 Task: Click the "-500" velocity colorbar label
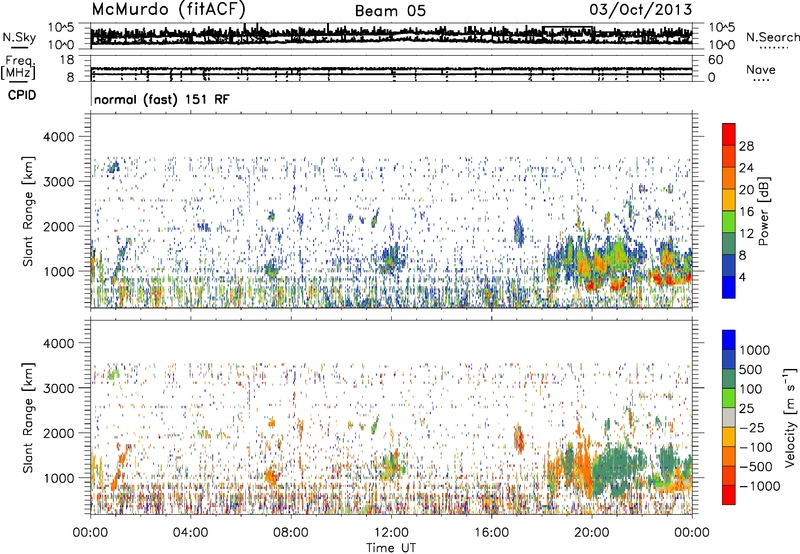[756, 467]
